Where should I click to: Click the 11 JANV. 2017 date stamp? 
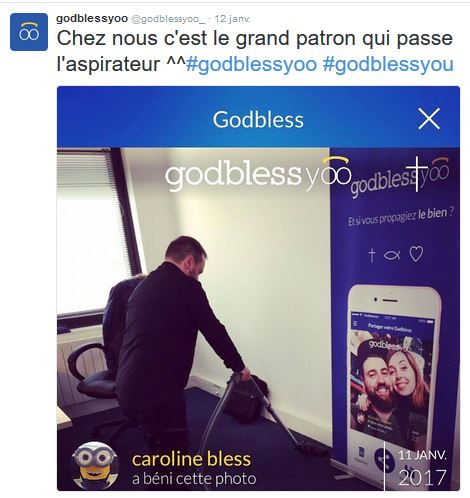tap(422, 469)
